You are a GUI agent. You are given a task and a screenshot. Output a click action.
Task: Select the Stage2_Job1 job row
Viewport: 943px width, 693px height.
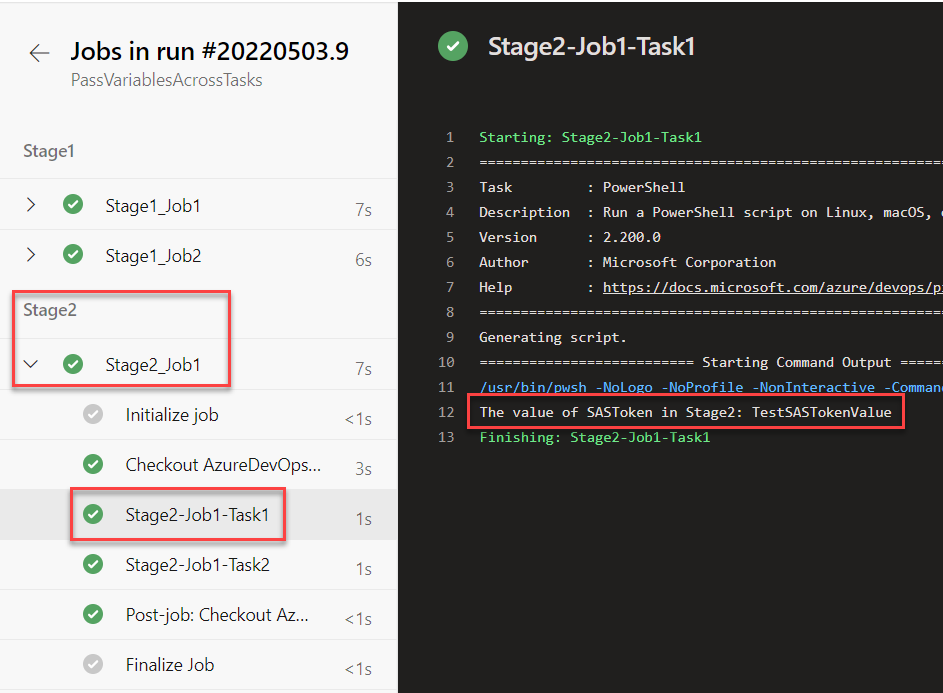click(198, 364)
